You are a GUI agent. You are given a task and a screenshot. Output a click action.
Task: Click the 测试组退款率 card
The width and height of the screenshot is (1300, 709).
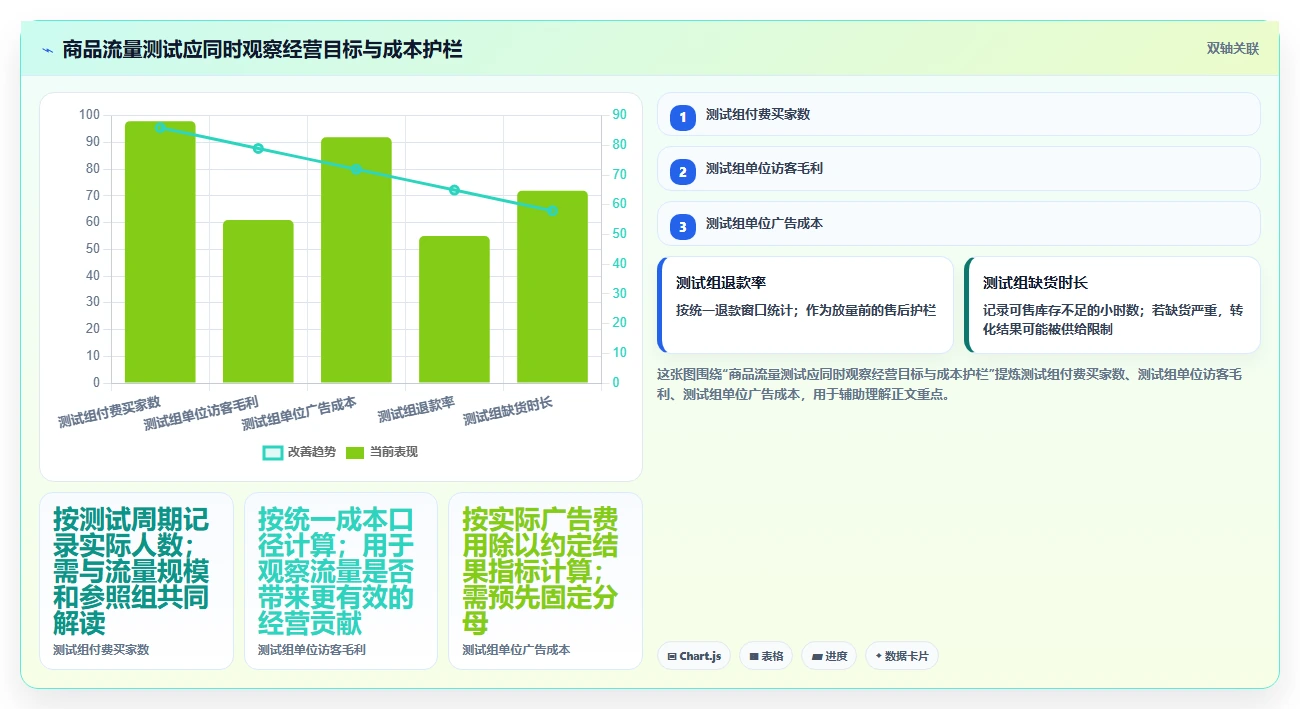[805, 305]
